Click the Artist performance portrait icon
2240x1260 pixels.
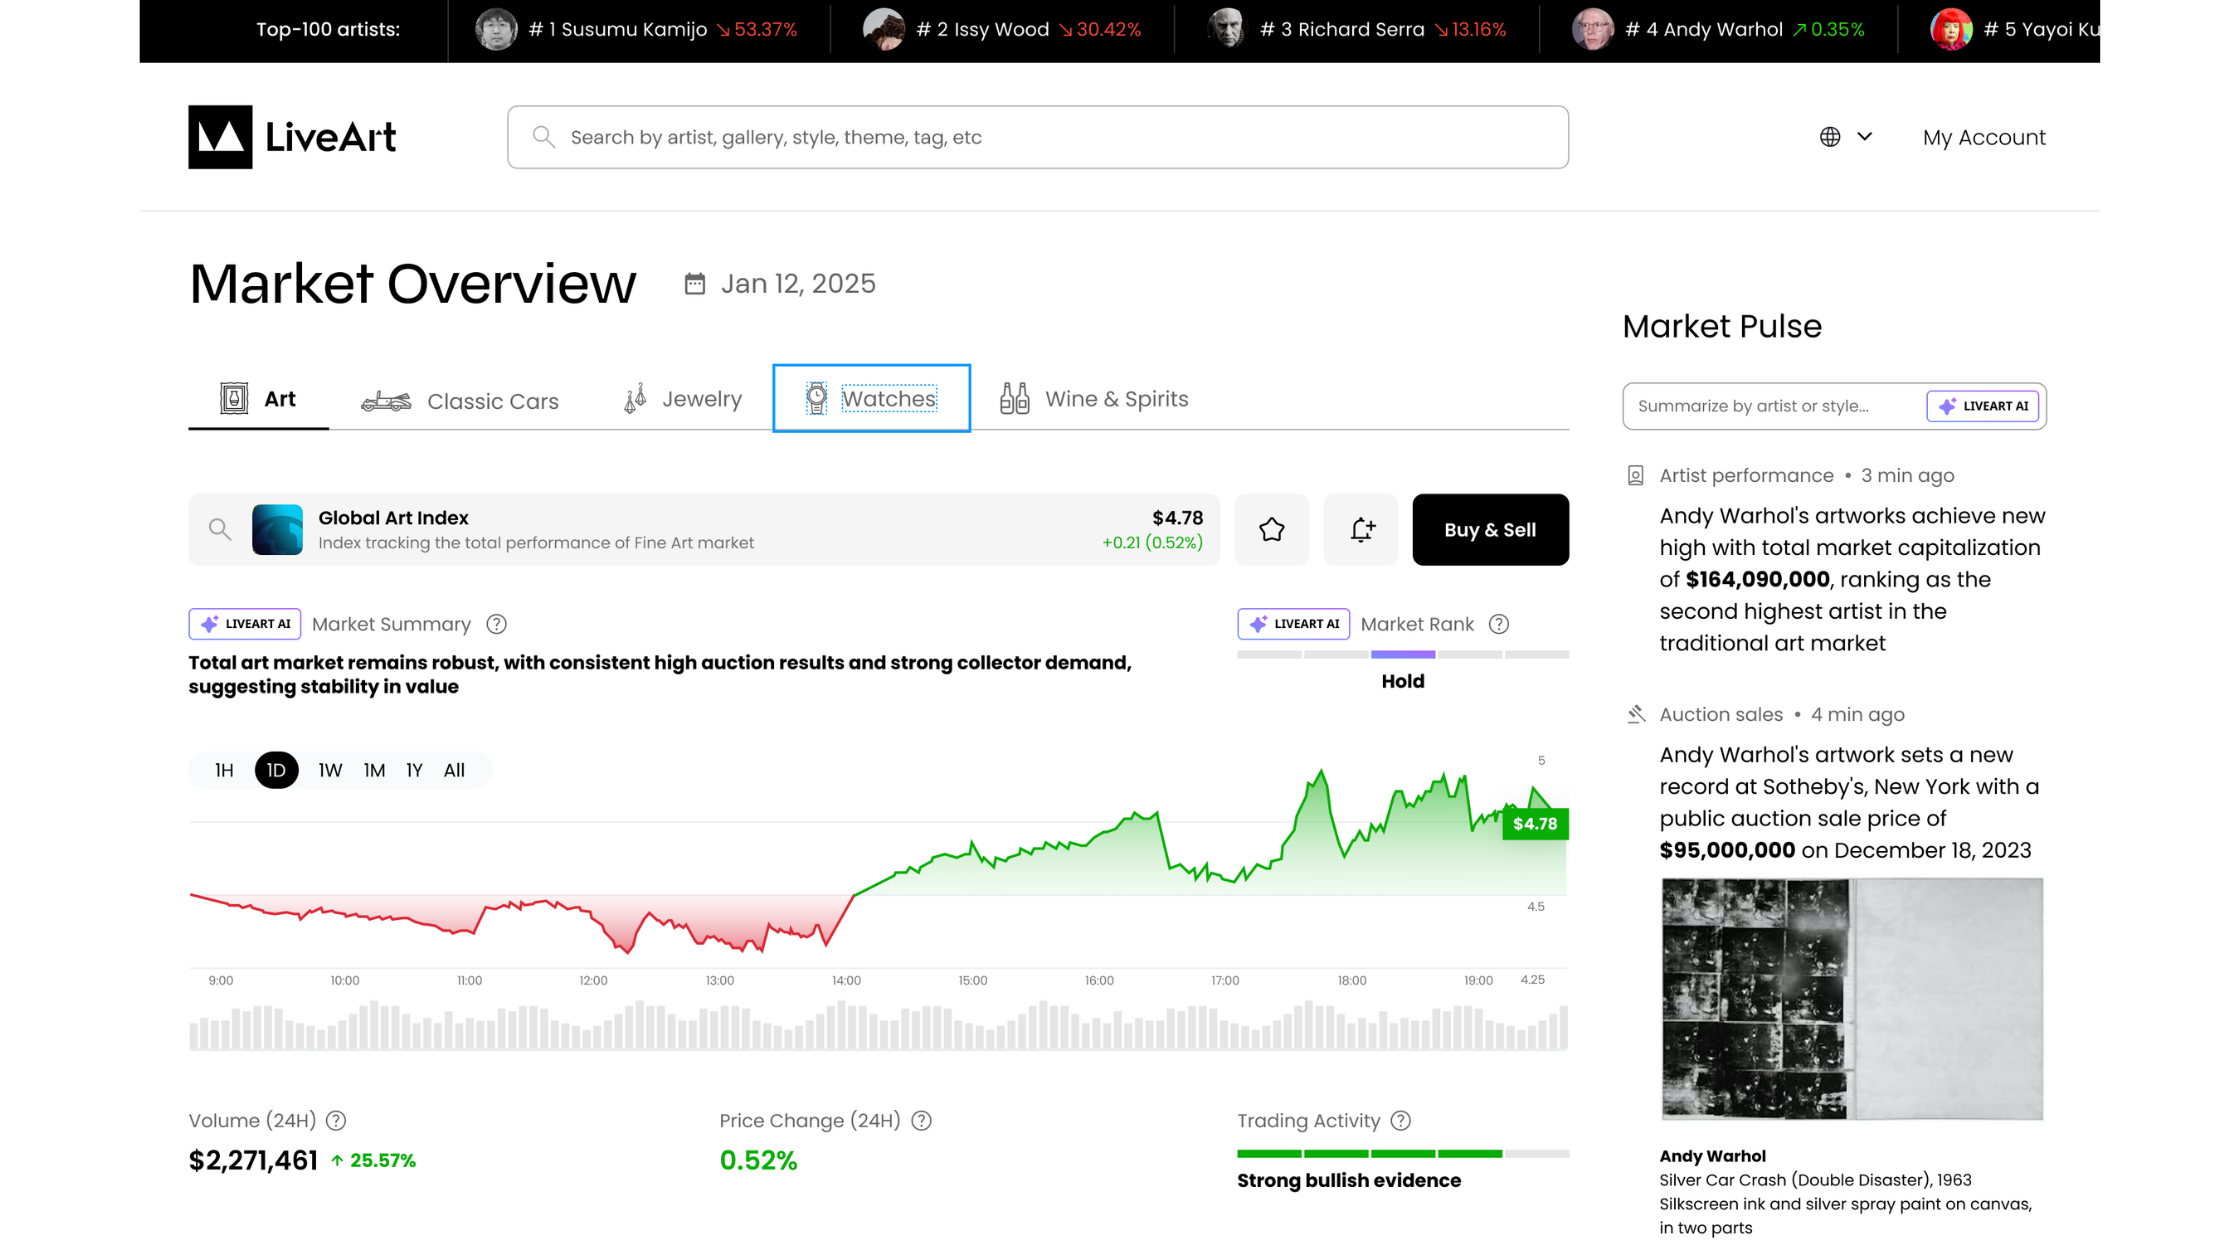(x=1635, y=476)
